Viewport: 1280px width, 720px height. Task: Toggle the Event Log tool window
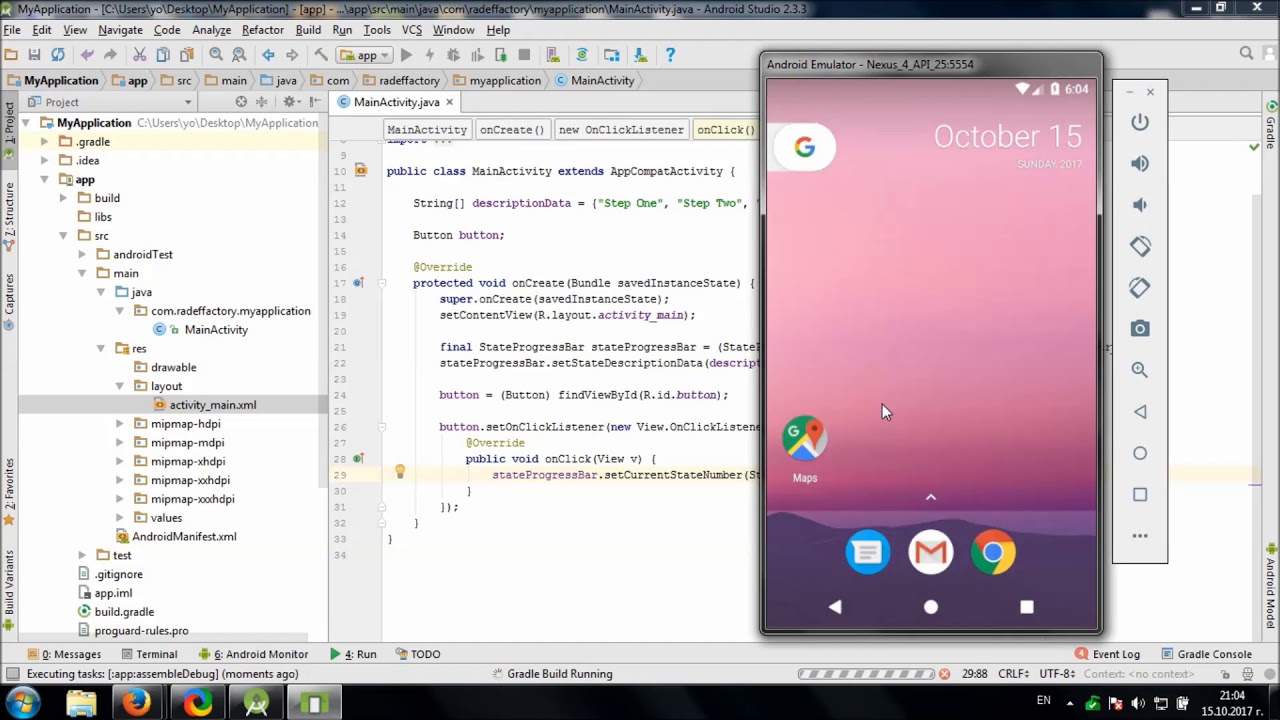coord(1108,654)
